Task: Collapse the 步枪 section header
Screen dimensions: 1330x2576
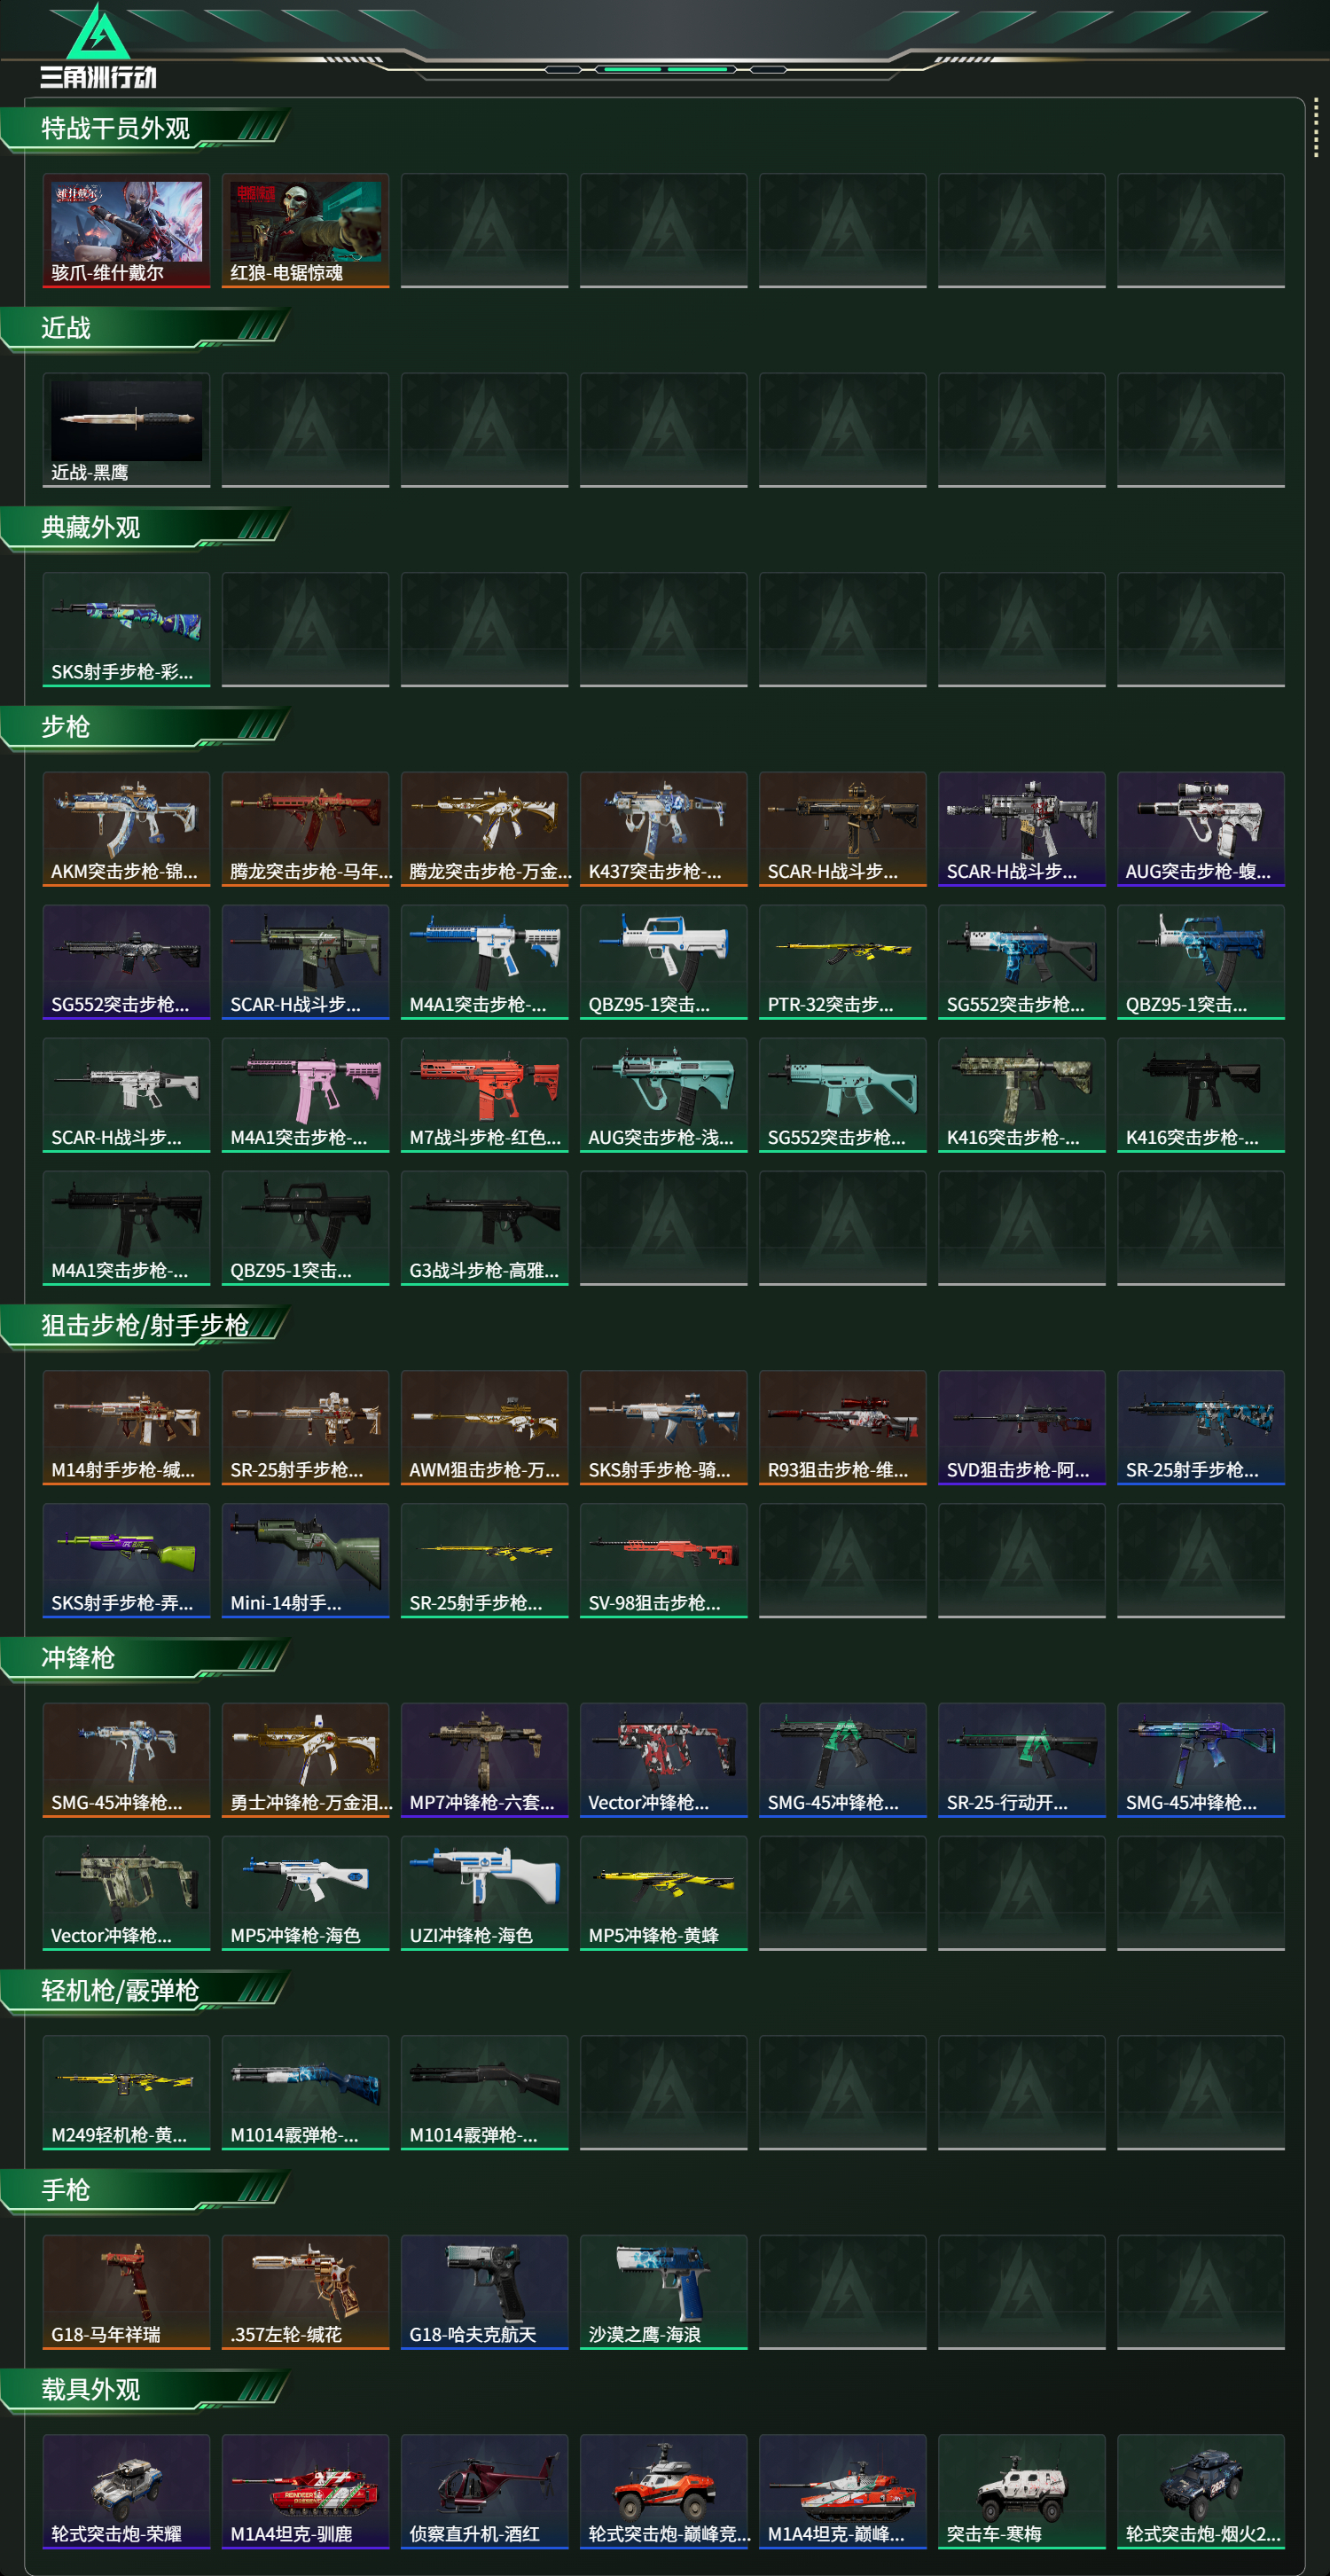Action: click(x=145, y=728)
